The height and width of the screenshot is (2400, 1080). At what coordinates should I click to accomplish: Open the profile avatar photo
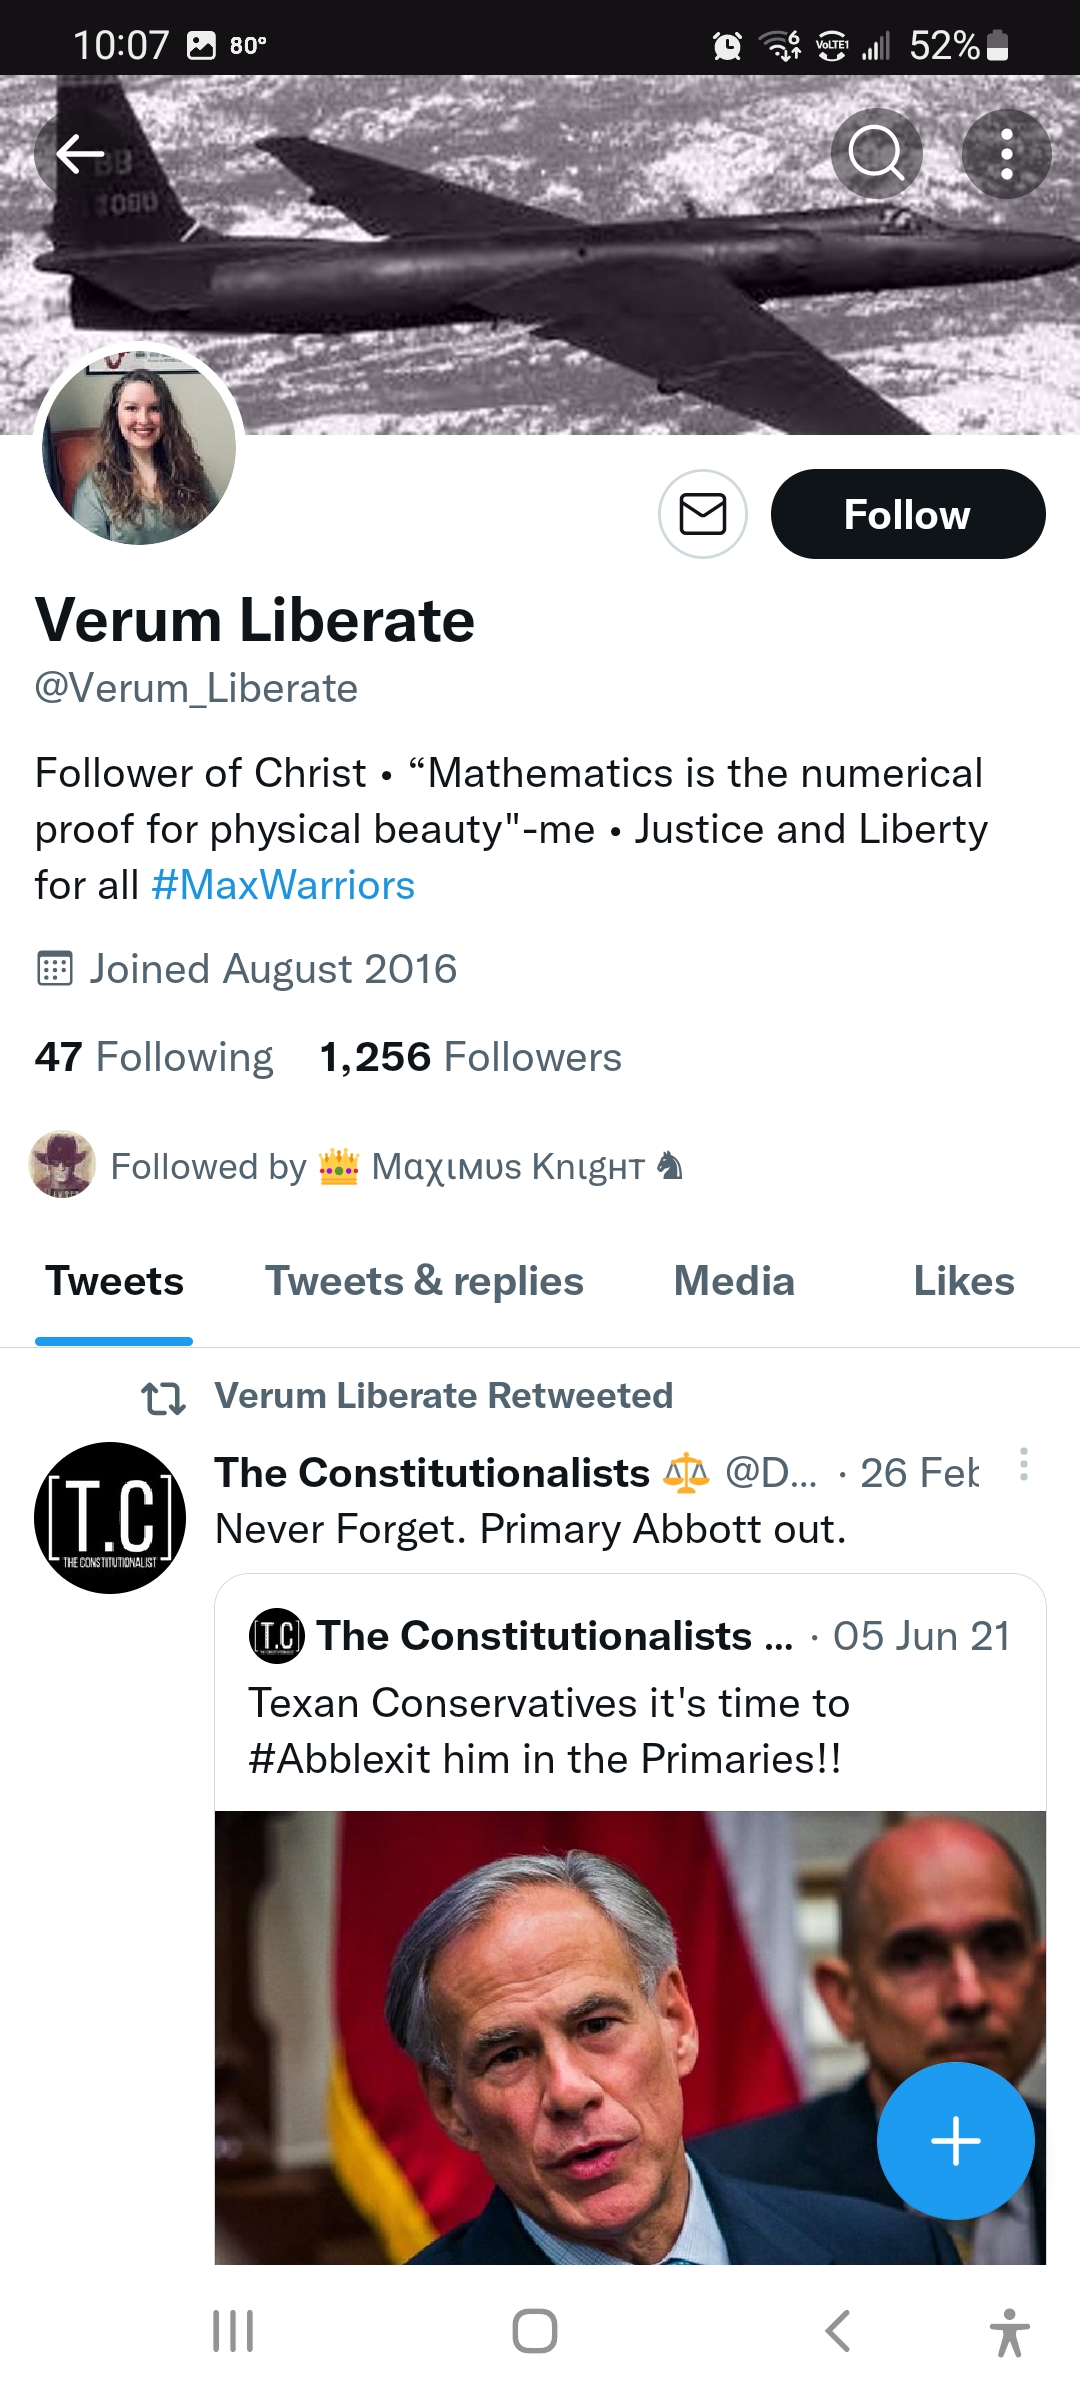point(139,447)
